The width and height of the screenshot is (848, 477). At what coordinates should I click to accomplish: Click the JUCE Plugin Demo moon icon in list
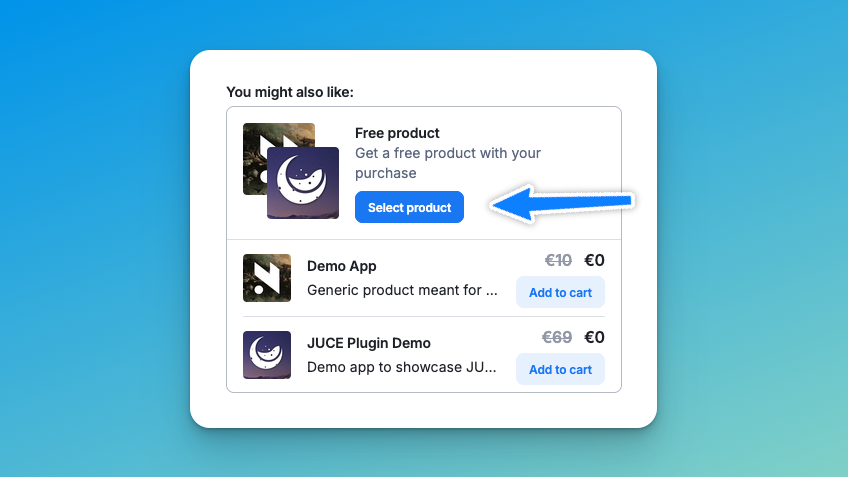[267, 355]
